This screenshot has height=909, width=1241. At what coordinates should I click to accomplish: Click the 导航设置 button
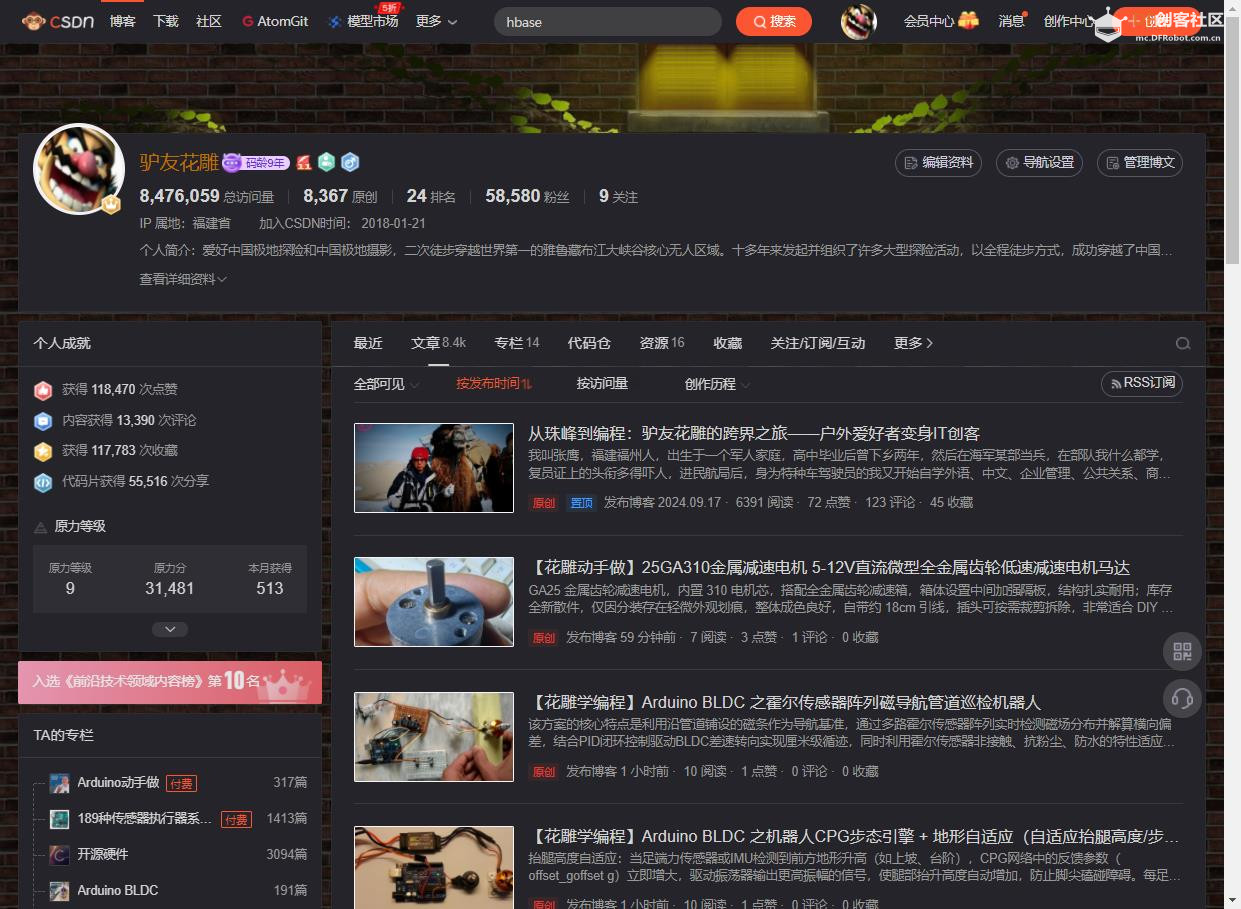coord(1039,163)
